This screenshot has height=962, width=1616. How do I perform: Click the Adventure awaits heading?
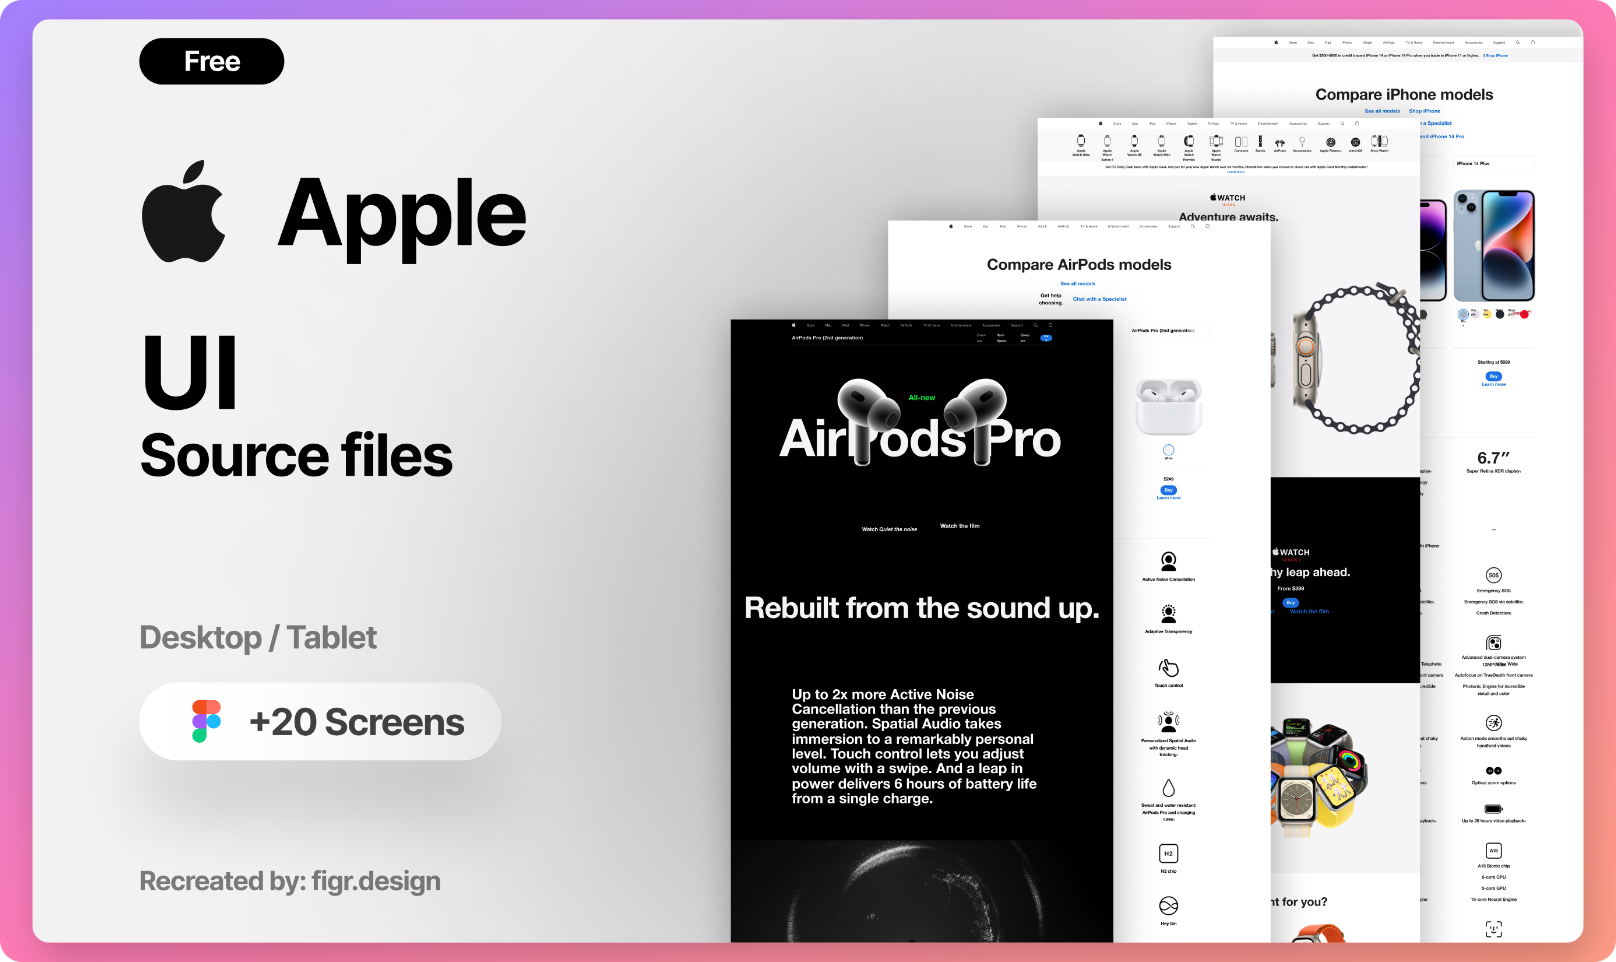[1228, 216]
